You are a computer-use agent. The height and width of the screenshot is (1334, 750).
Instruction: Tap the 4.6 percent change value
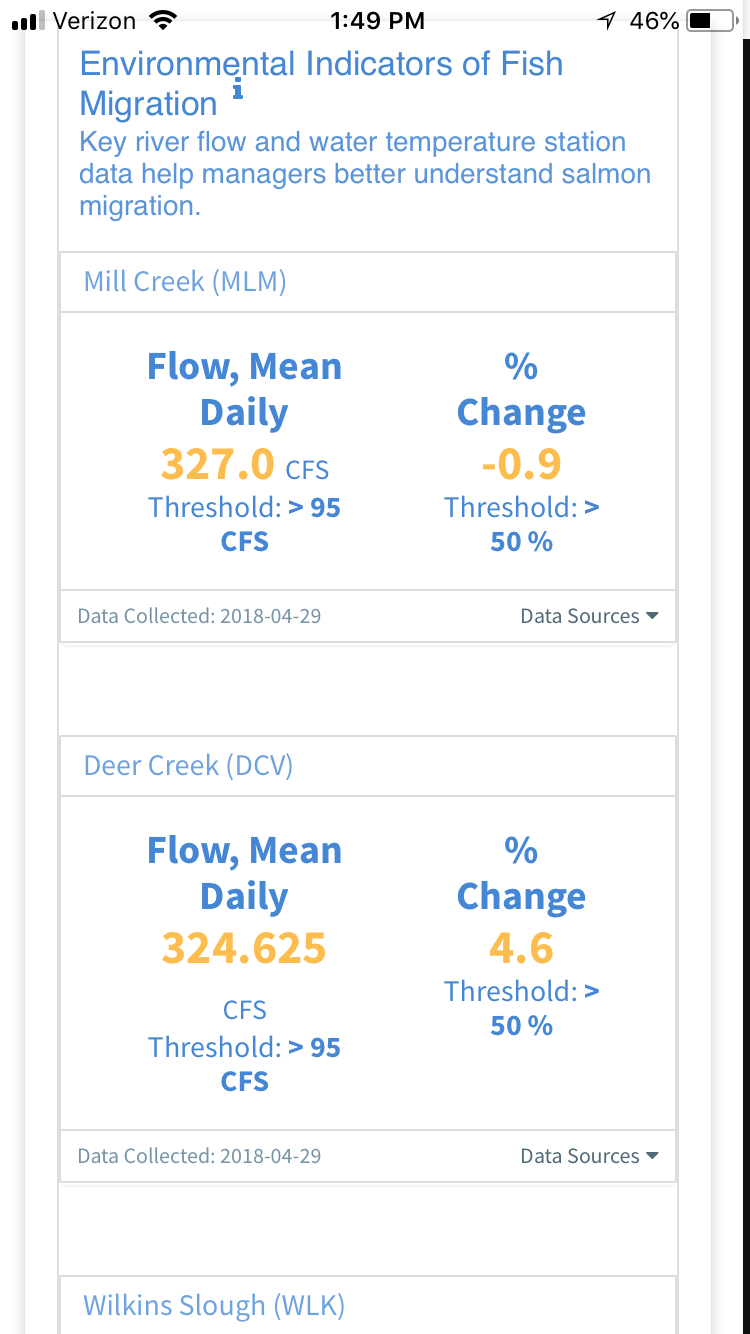(521, 948)
